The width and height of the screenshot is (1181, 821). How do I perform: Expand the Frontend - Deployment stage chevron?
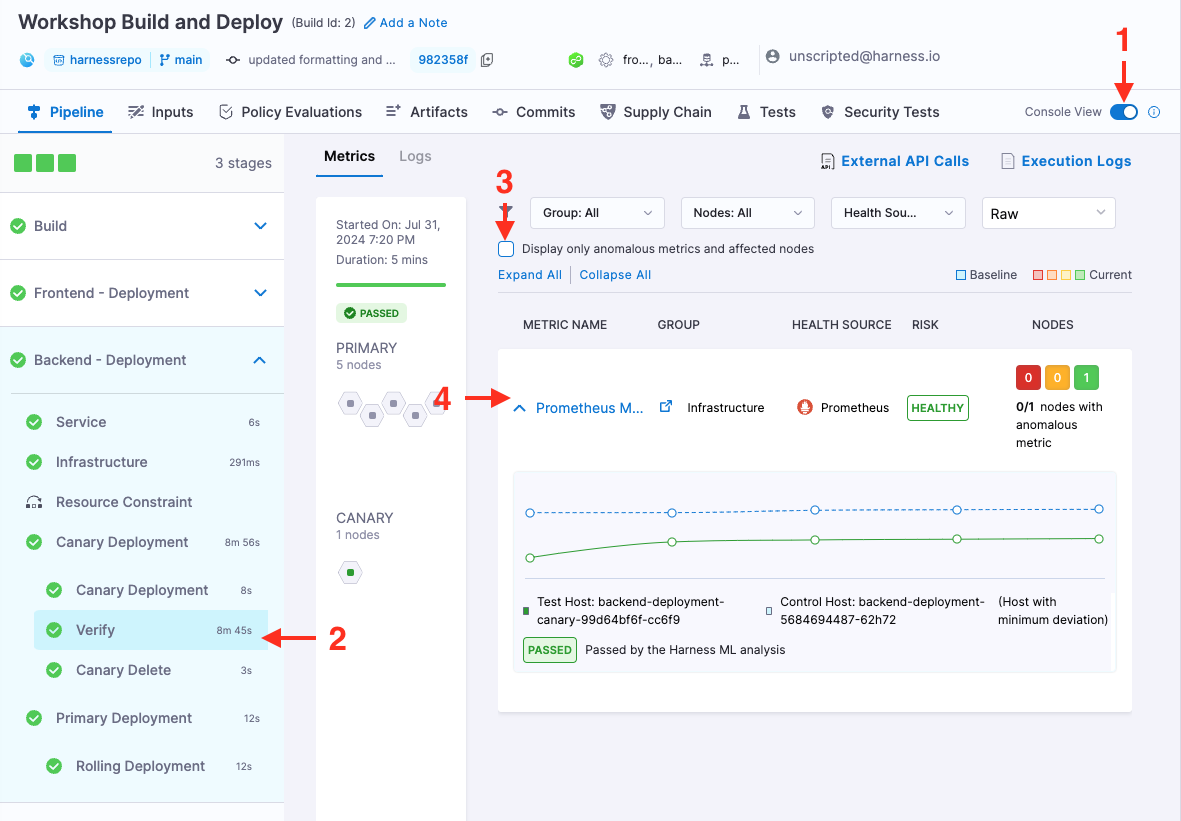pyautogui.click(x=261, y=293)
